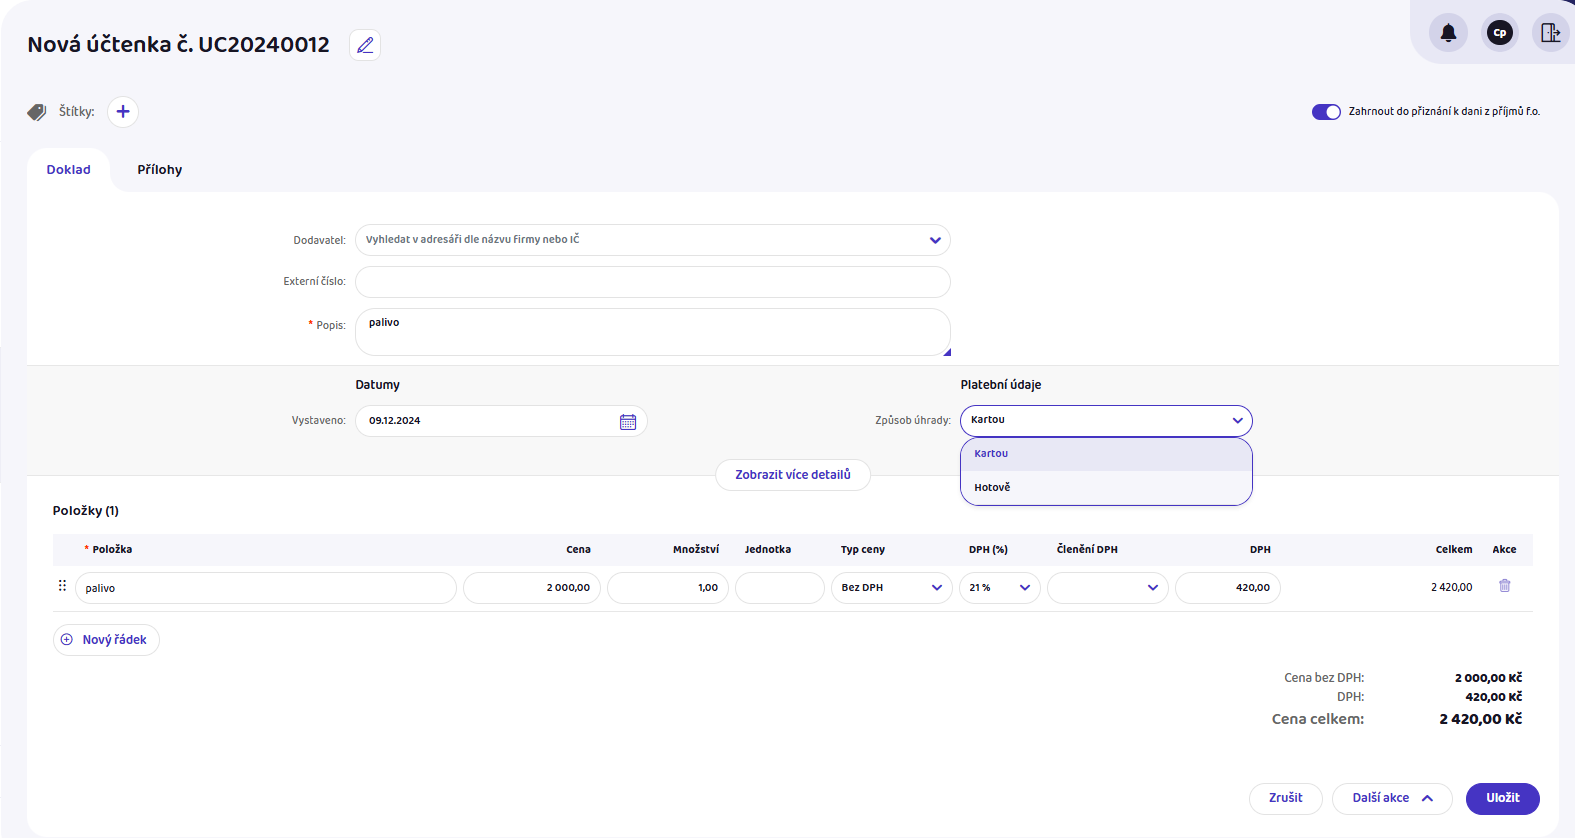Image resolution: width=1575 pixels, height=838 pixels.
Task: Click the Jednotka column header
Action: point(768,550)
